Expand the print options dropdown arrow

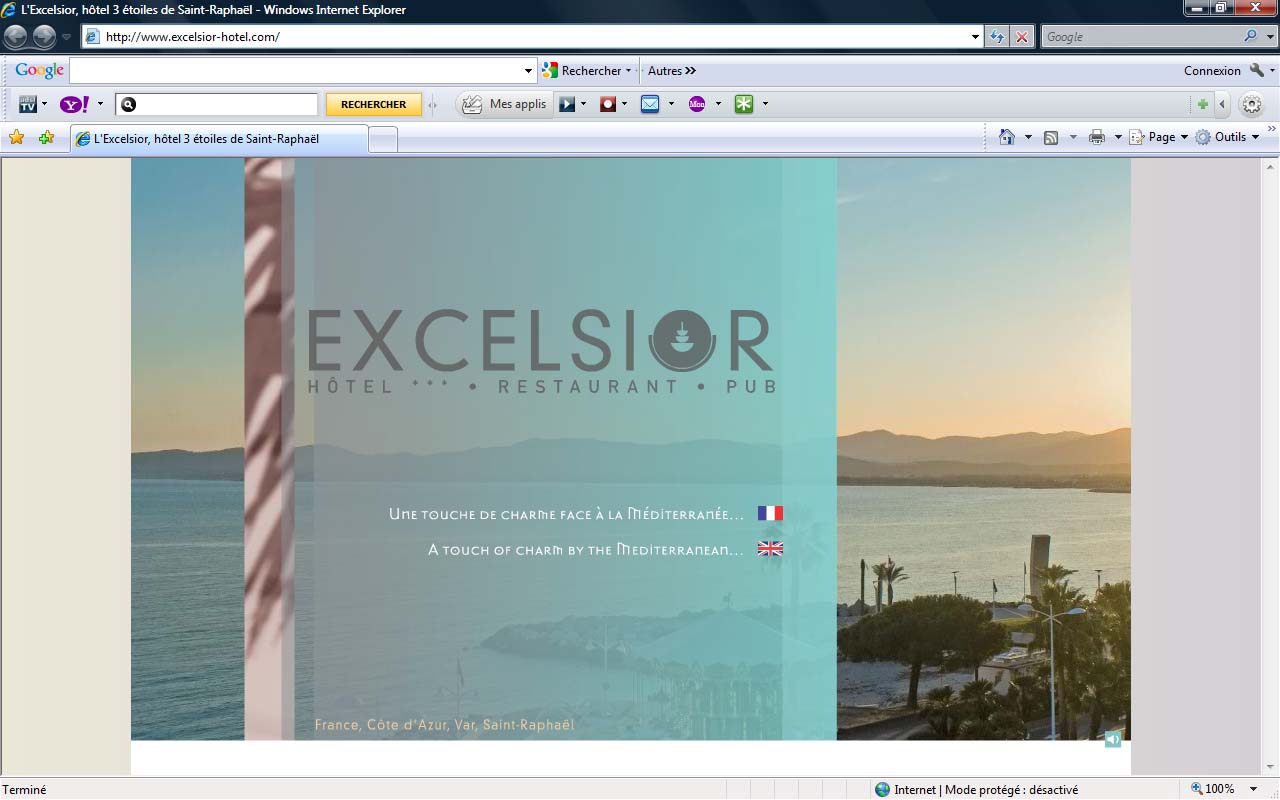(1118, 137)
